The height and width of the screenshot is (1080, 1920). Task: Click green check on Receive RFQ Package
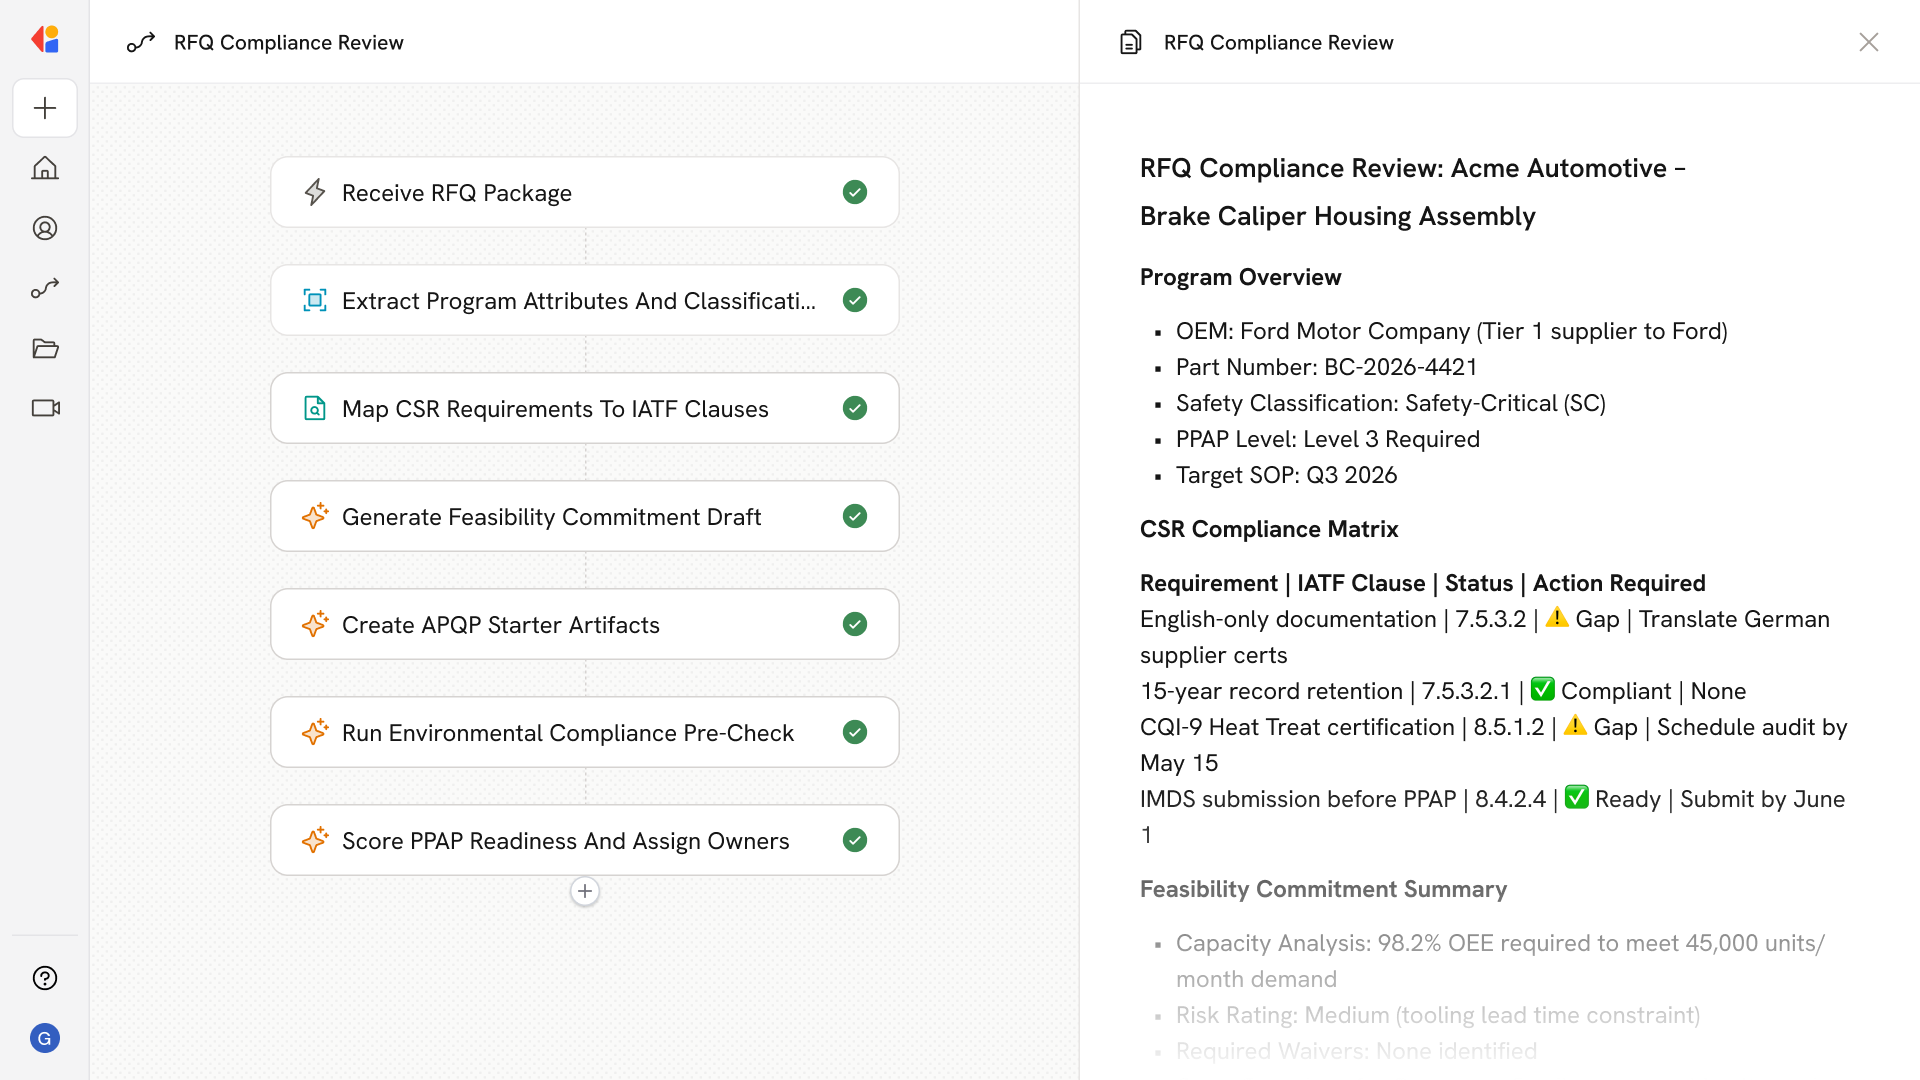pyautogui.click(x=854, y=192)
